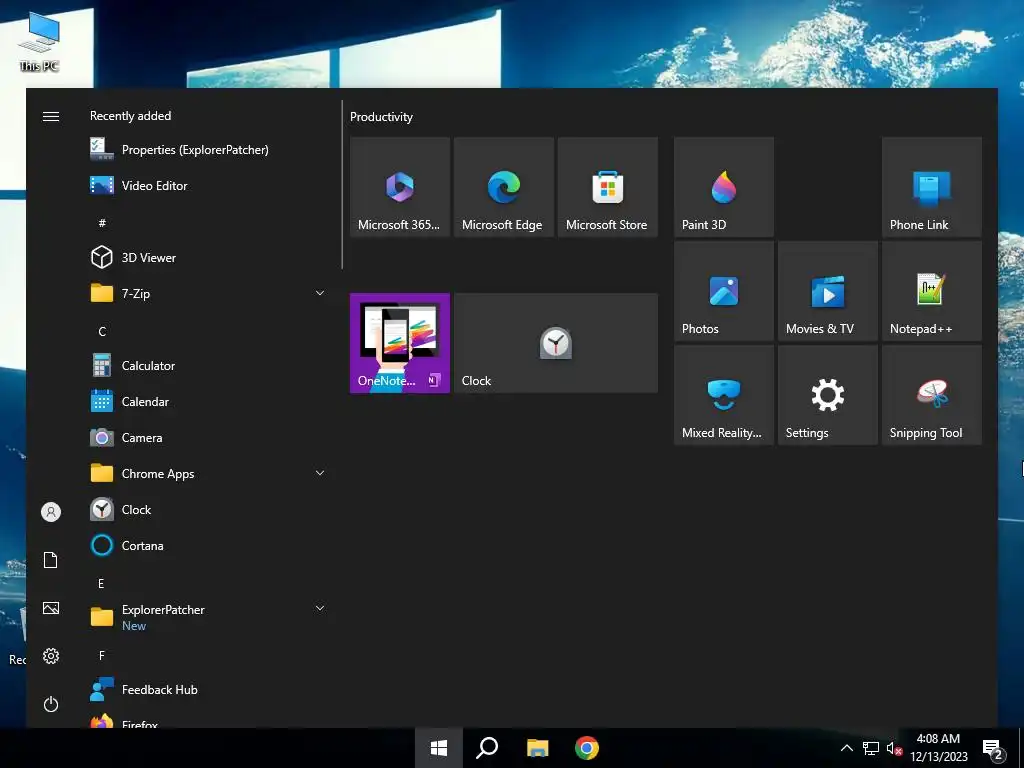Click the Recently added heading
Image resolution: width=1024 pixels, height=768 pixels.
131,116
